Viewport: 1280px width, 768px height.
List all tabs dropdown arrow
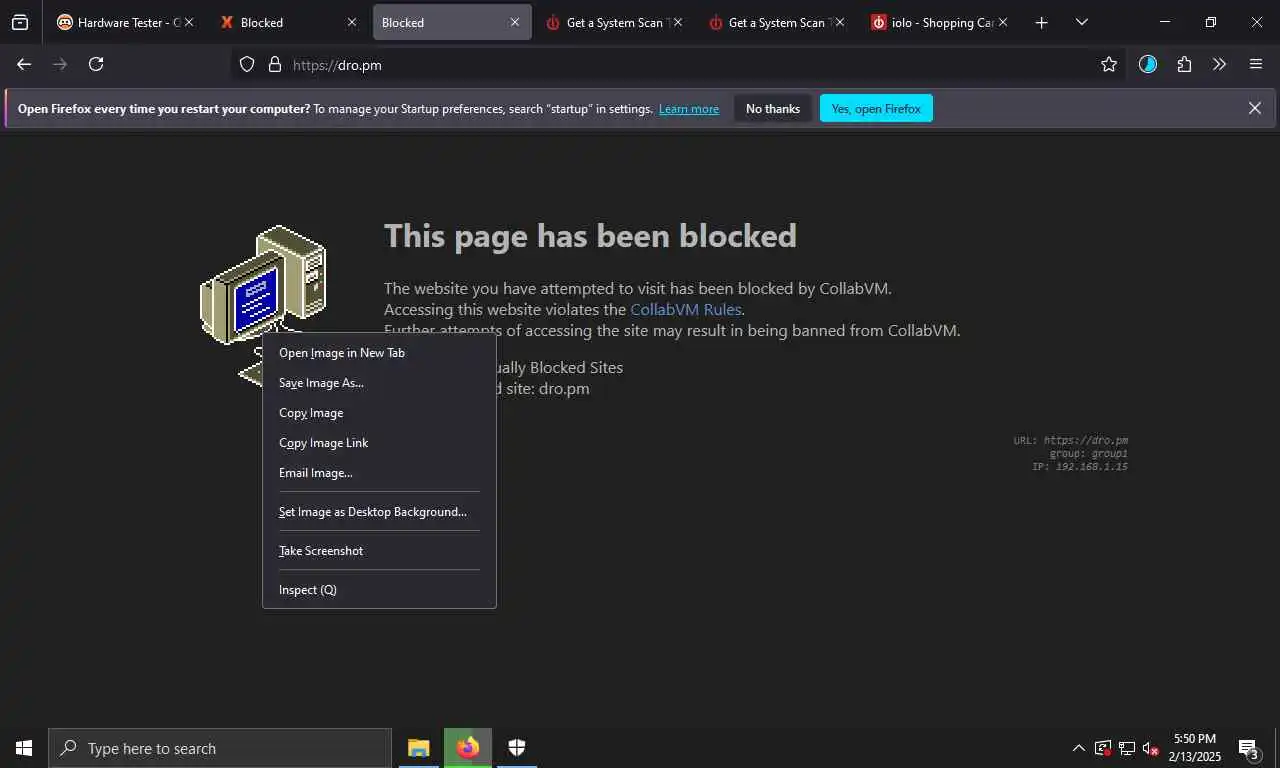[x=1081, y=22]
